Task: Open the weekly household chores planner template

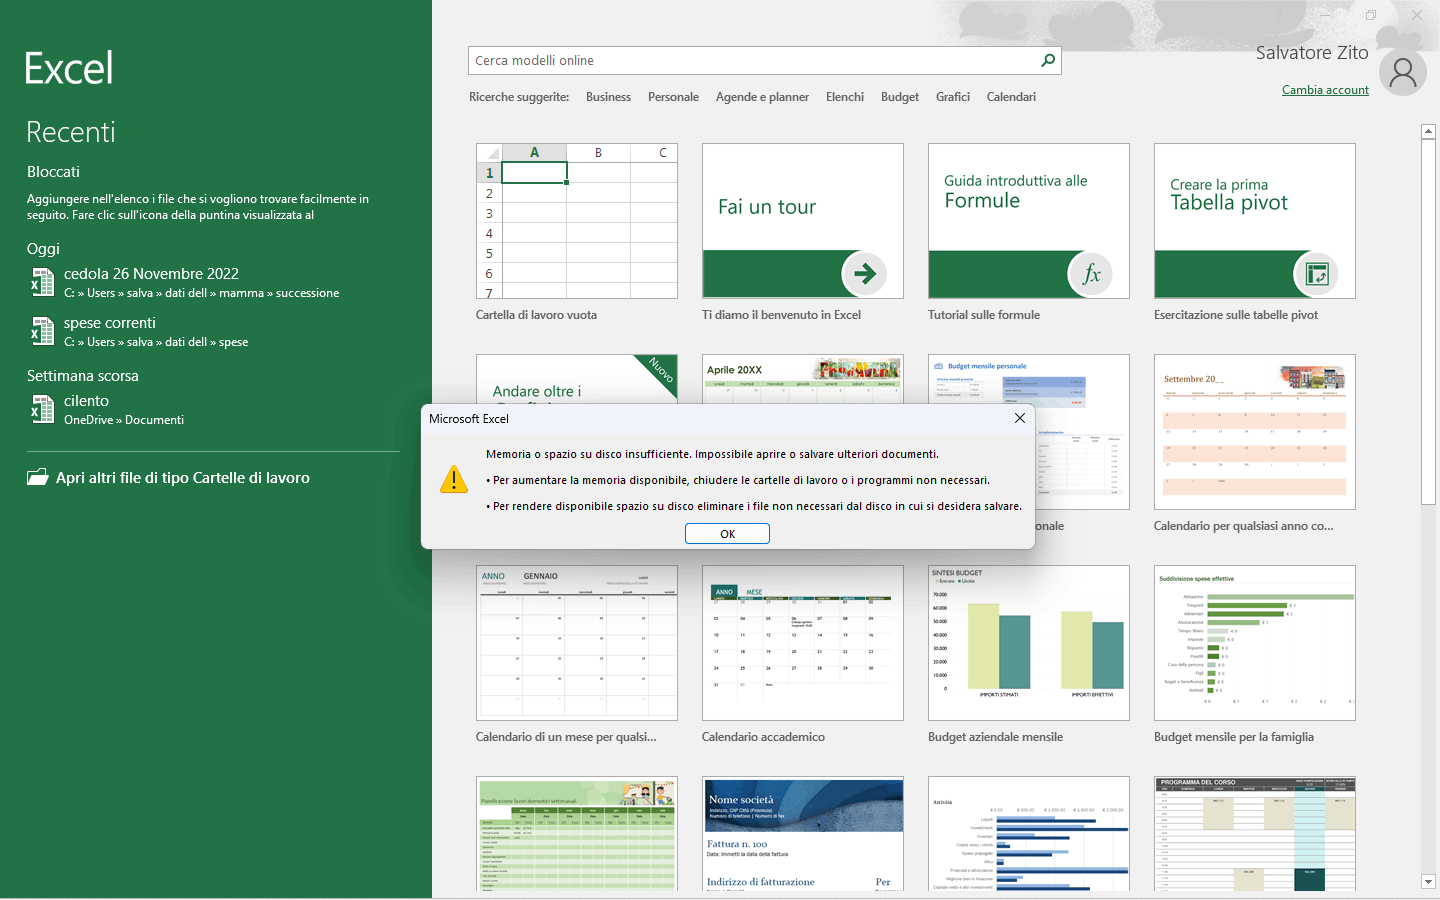Action: pos(577,834)
